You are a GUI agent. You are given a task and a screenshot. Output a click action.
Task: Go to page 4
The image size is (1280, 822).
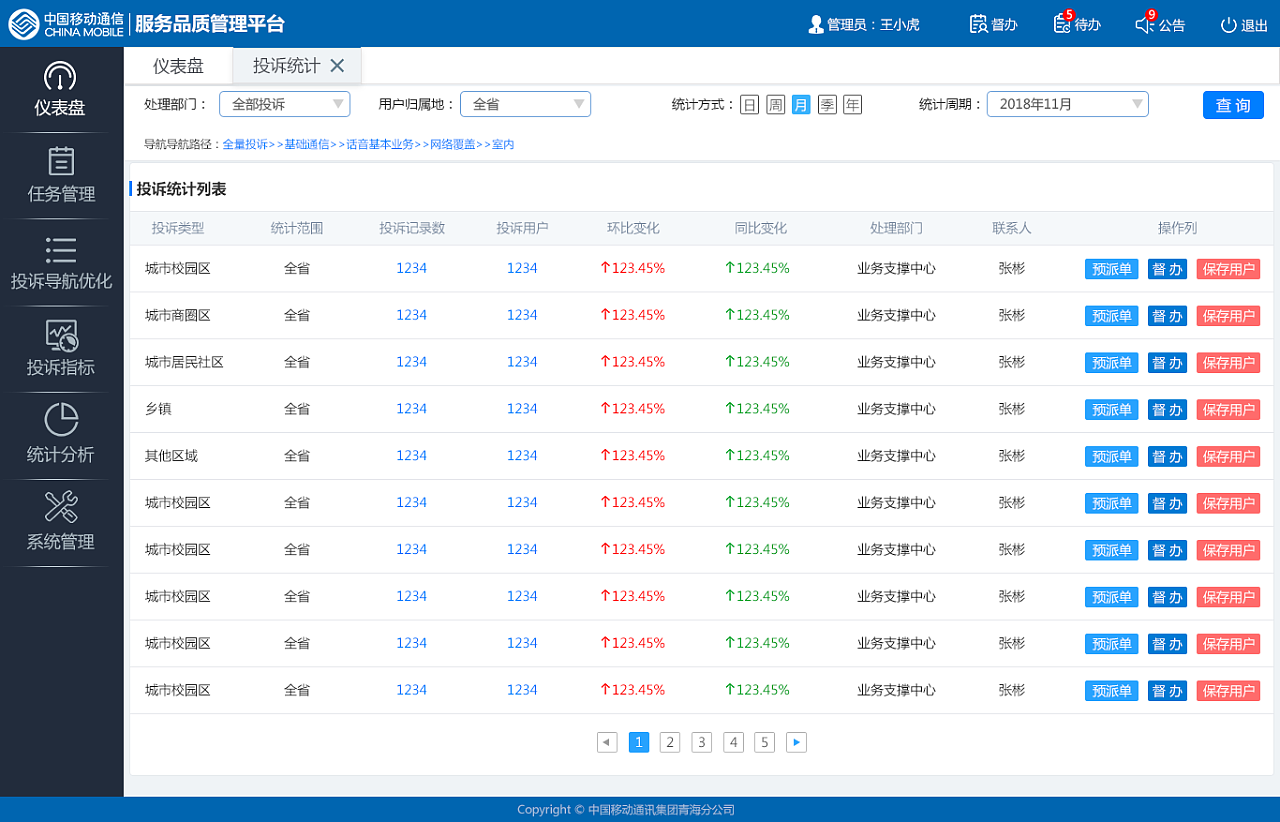click(734, 742)
